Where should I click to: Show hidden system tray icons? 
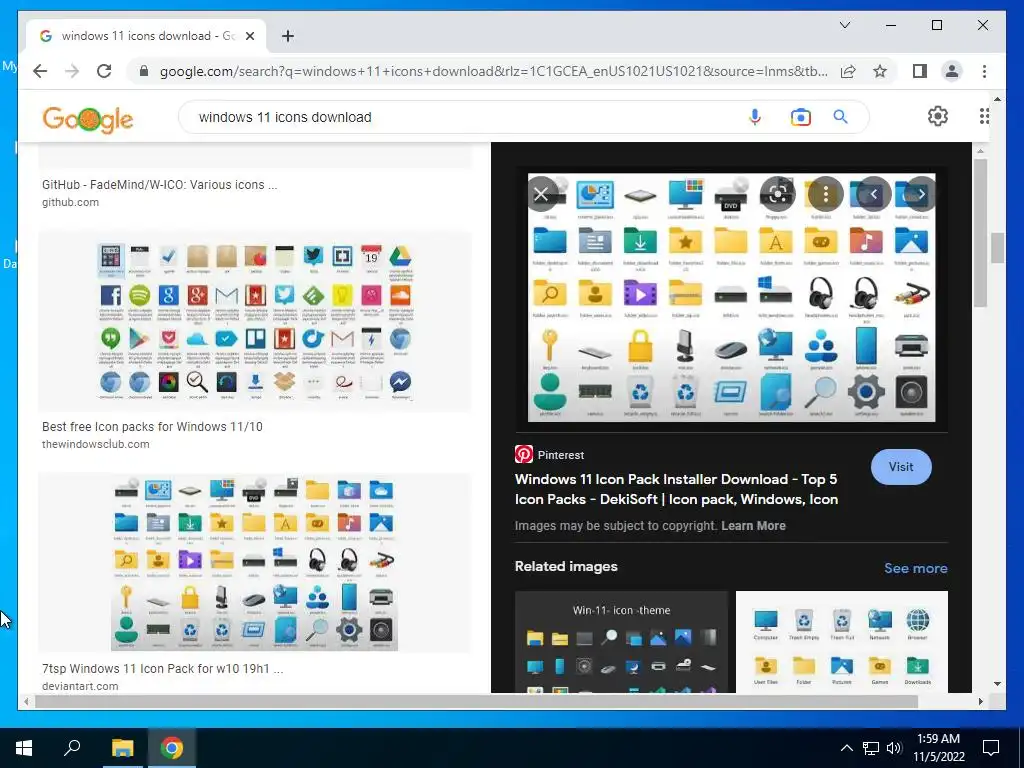[x=846, y=748]
